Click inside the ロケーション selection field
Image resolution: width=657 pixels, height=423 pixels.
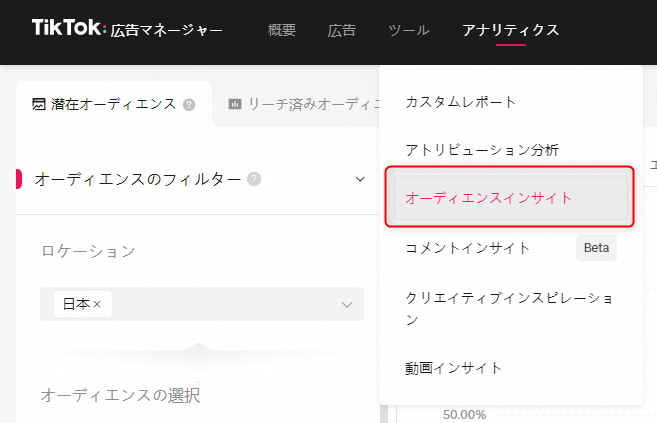click(x=220, y=304)
